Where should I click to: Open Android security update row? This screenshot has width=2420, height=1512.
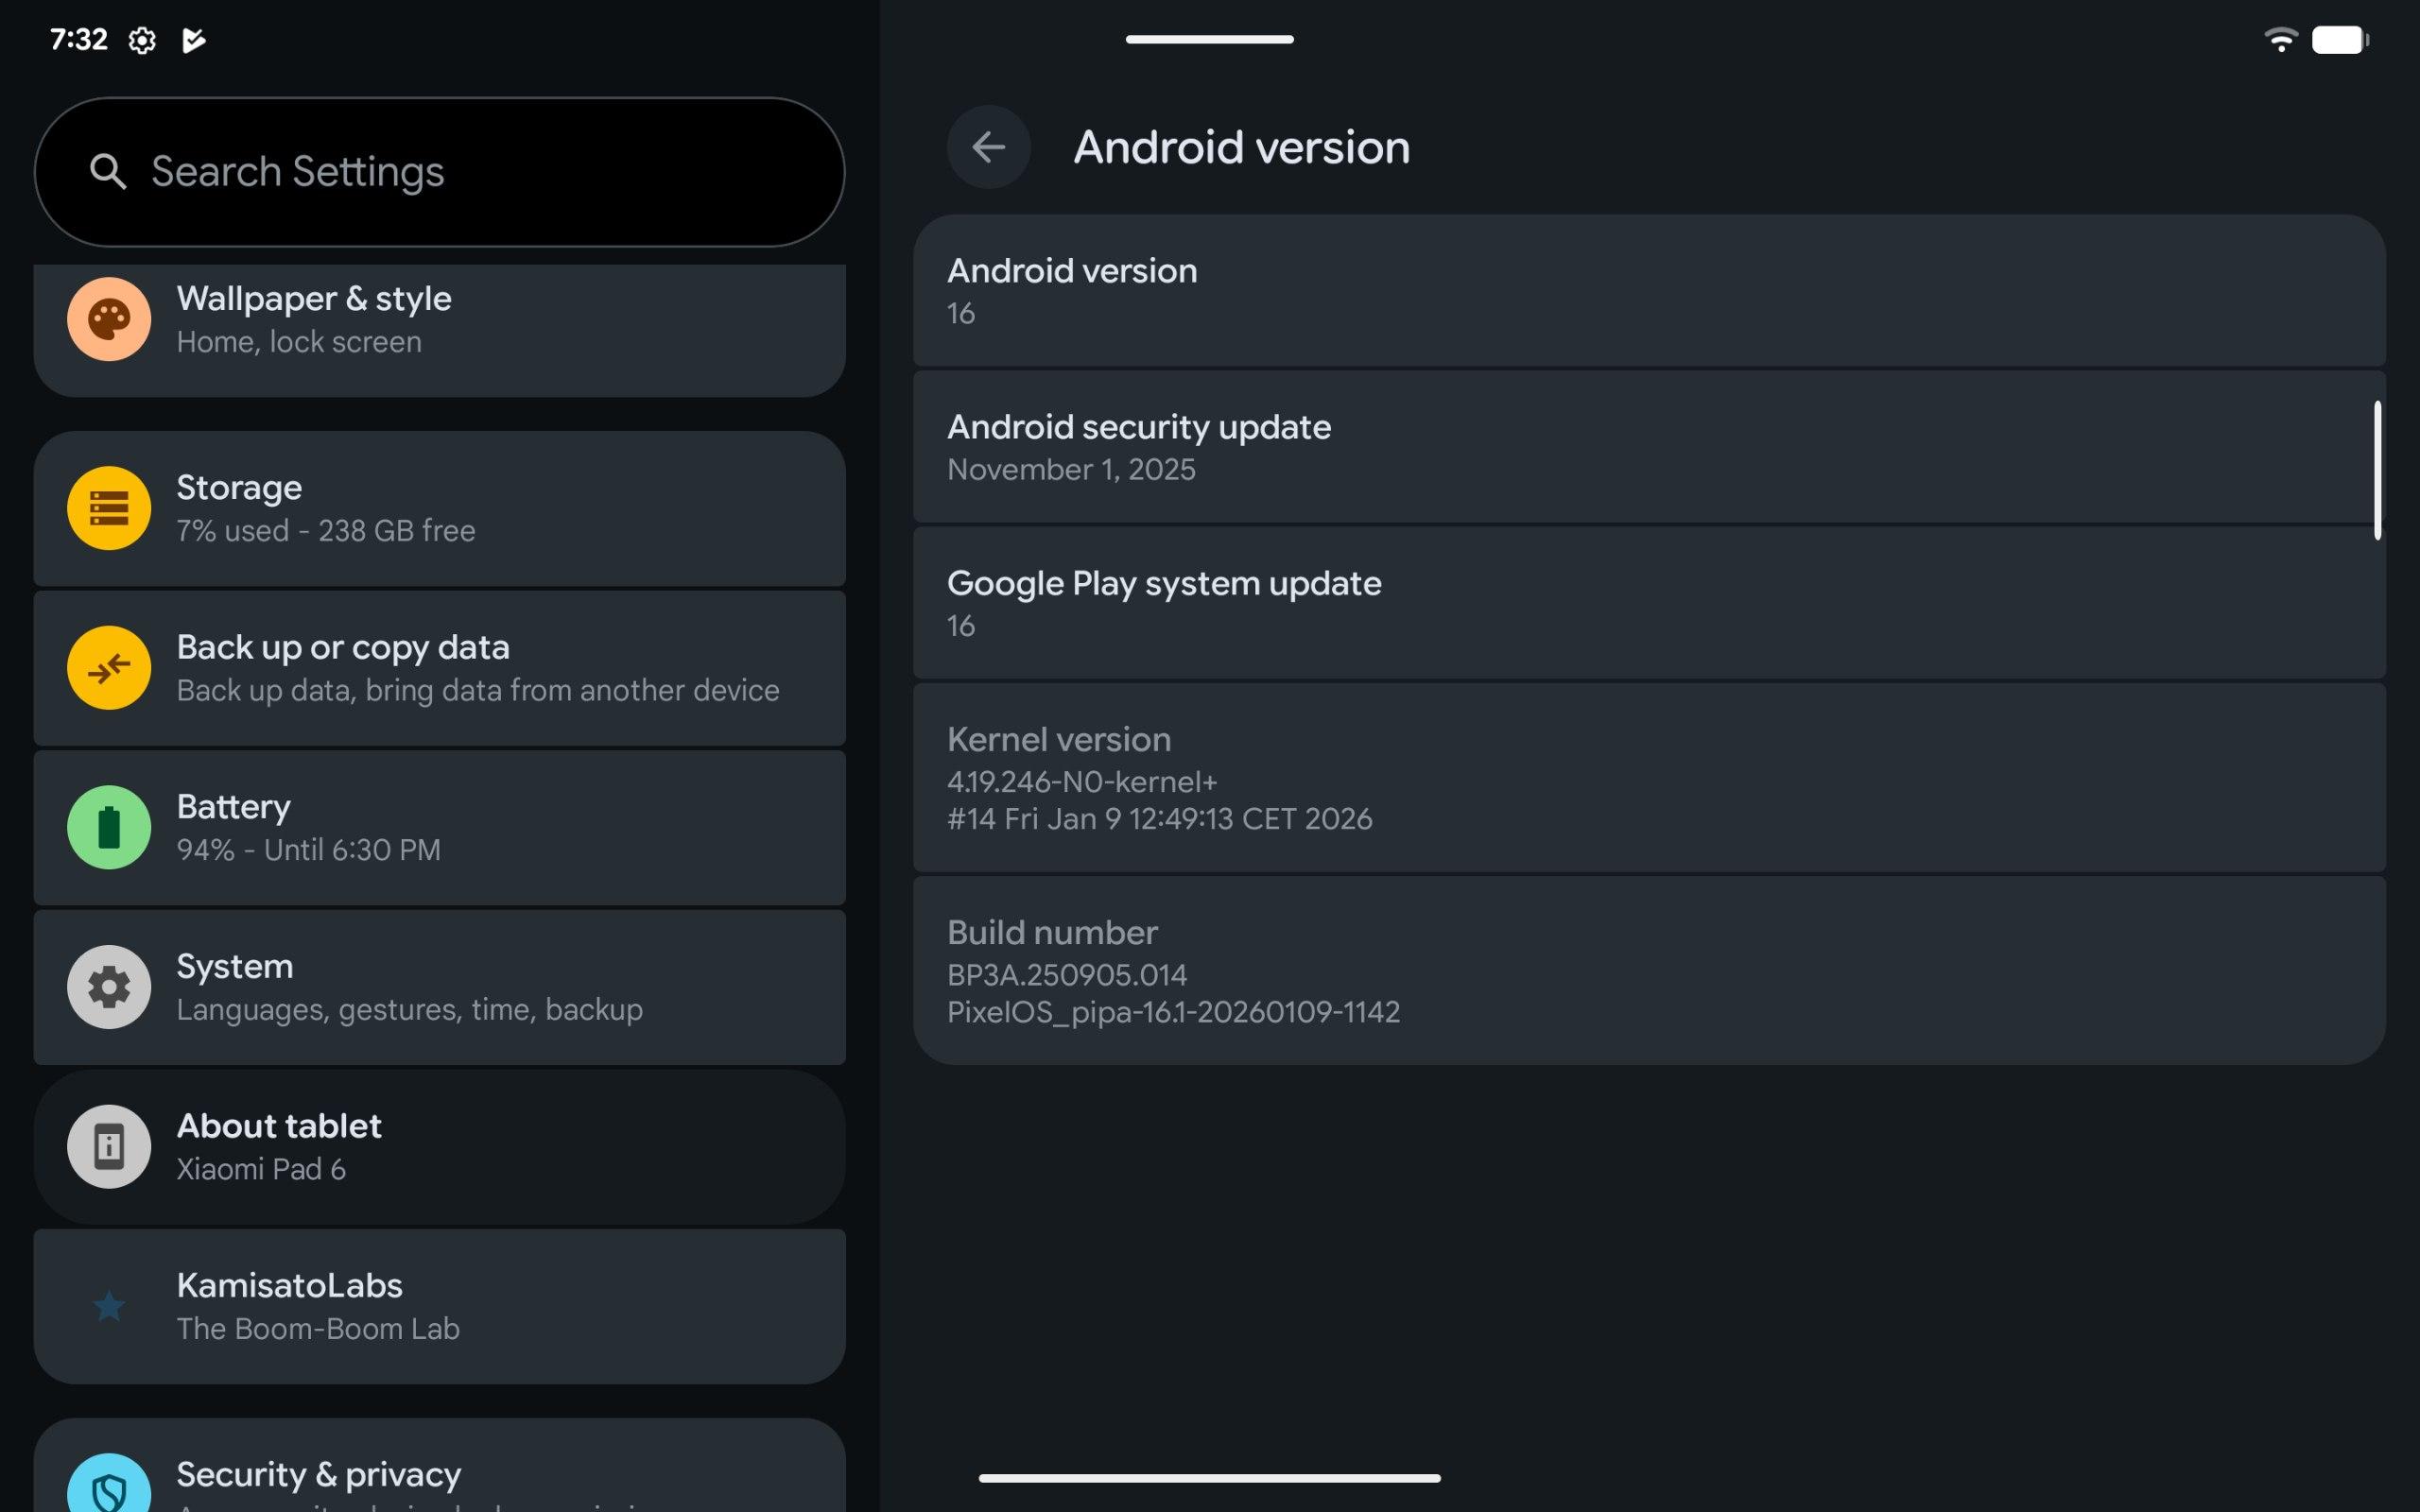point(1648,447)
